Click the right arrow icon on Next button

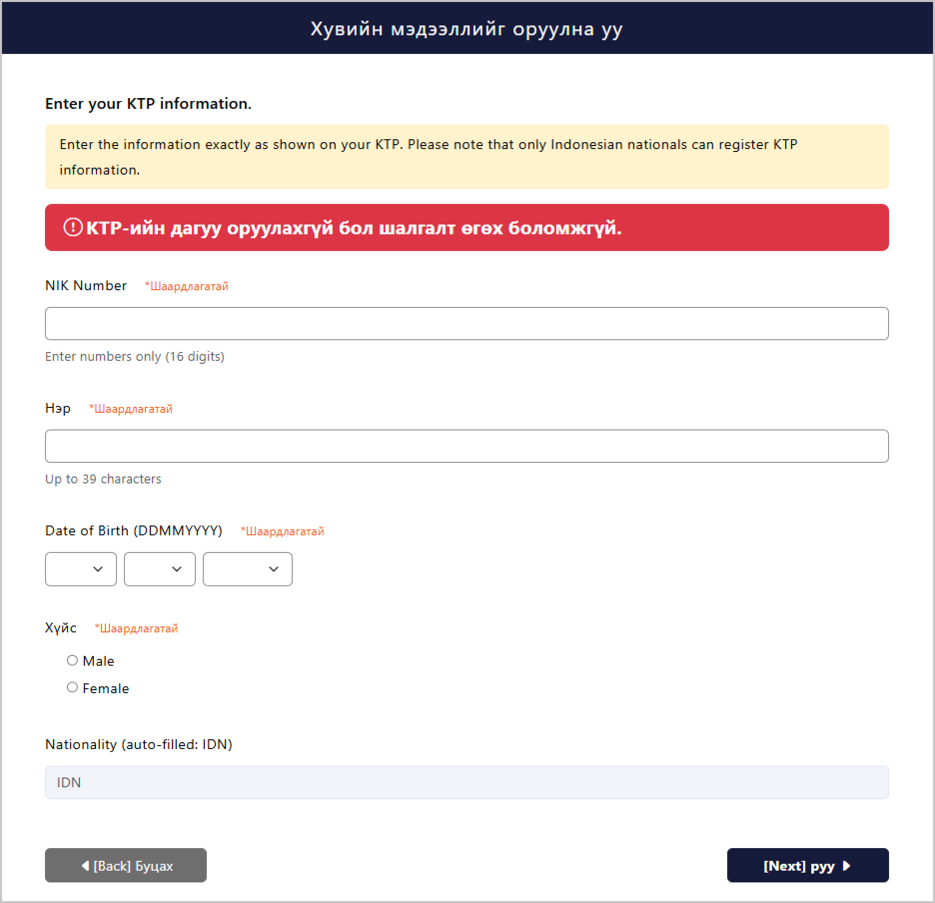click(x=846, y=865)
